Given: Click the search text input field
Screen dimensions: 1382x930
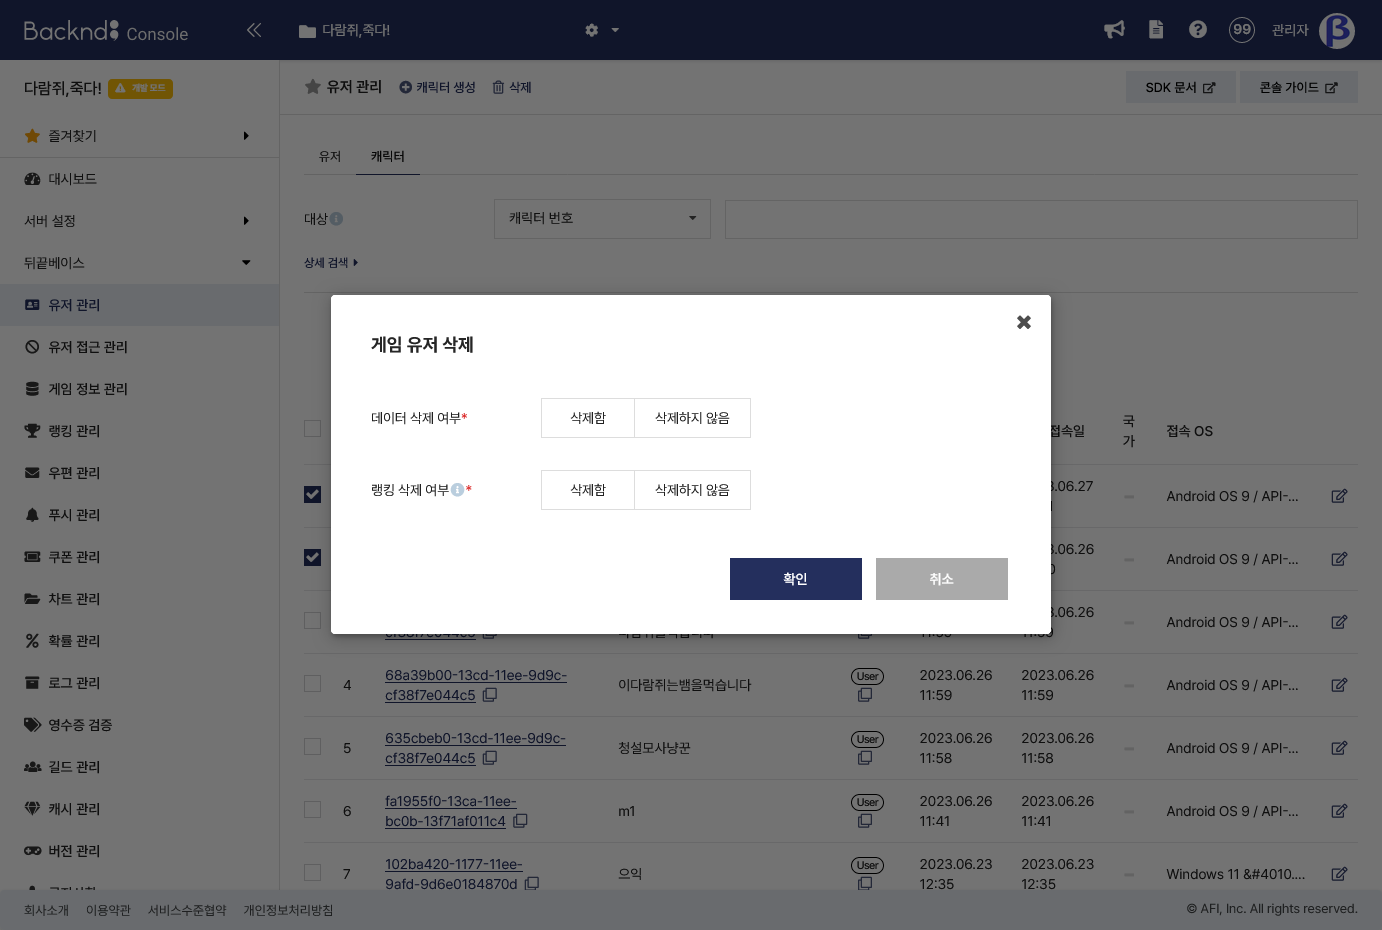Looking at the screenshot, I should pos(1041,219).
